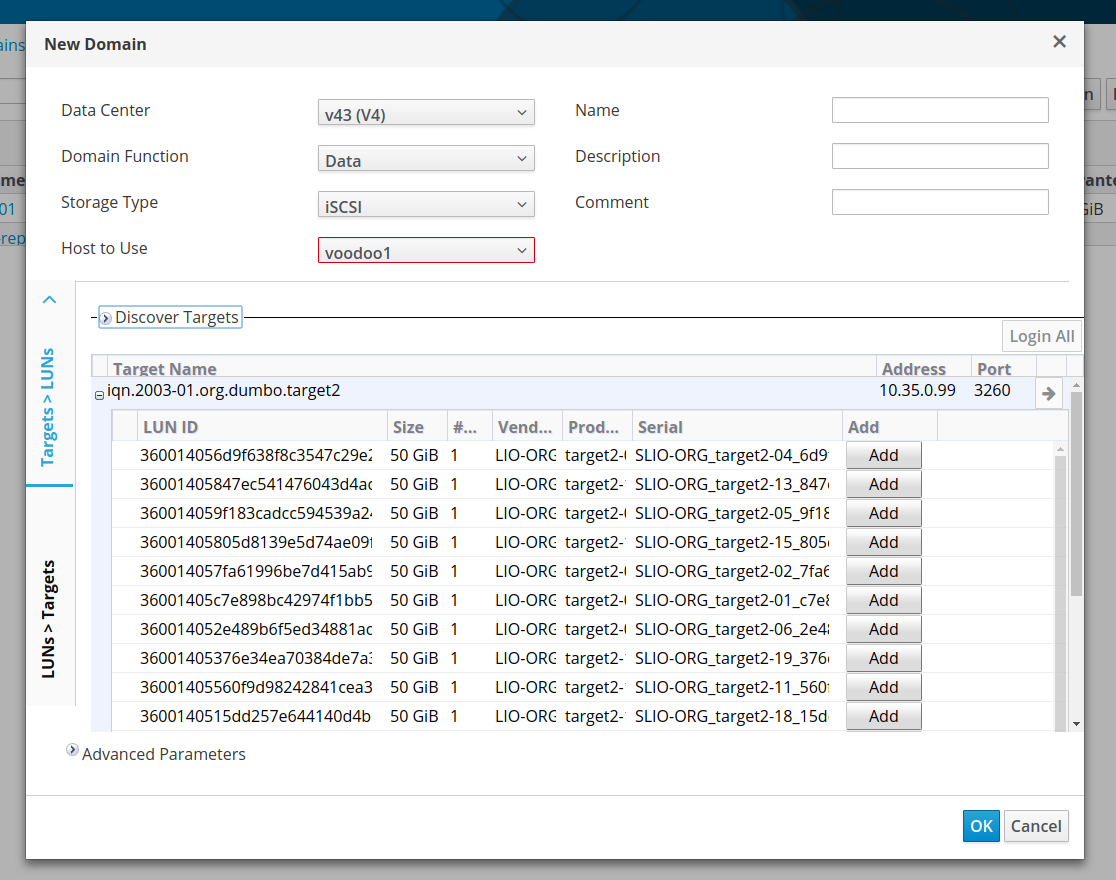Screen dimensions: 1116x880
Task: Select the Targets > LUNs tab
Action: pyautogui.click(x=49, y=407)
